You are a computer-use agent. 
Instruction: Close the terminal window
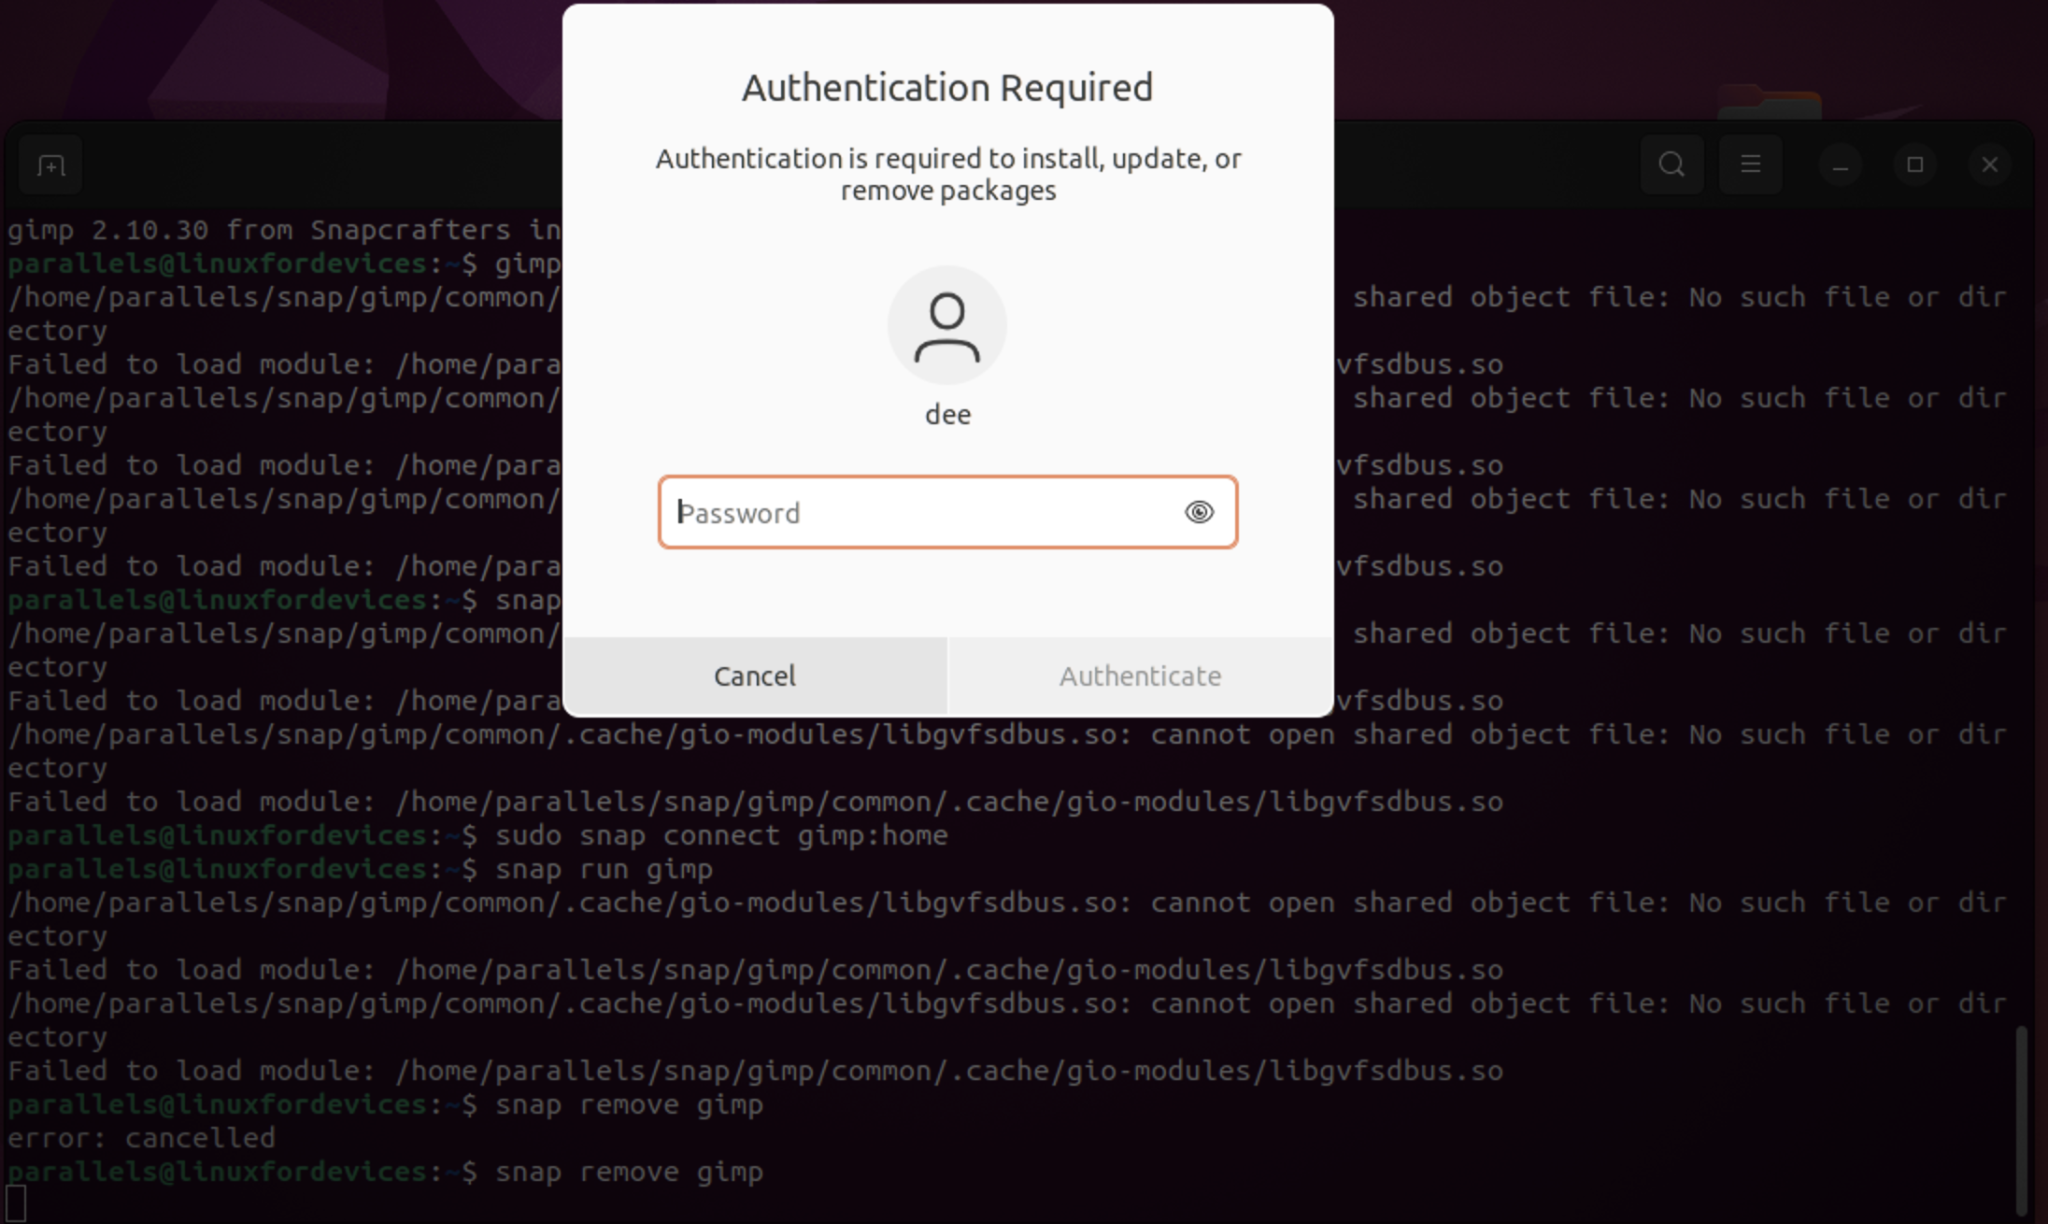pos(1989,164)
